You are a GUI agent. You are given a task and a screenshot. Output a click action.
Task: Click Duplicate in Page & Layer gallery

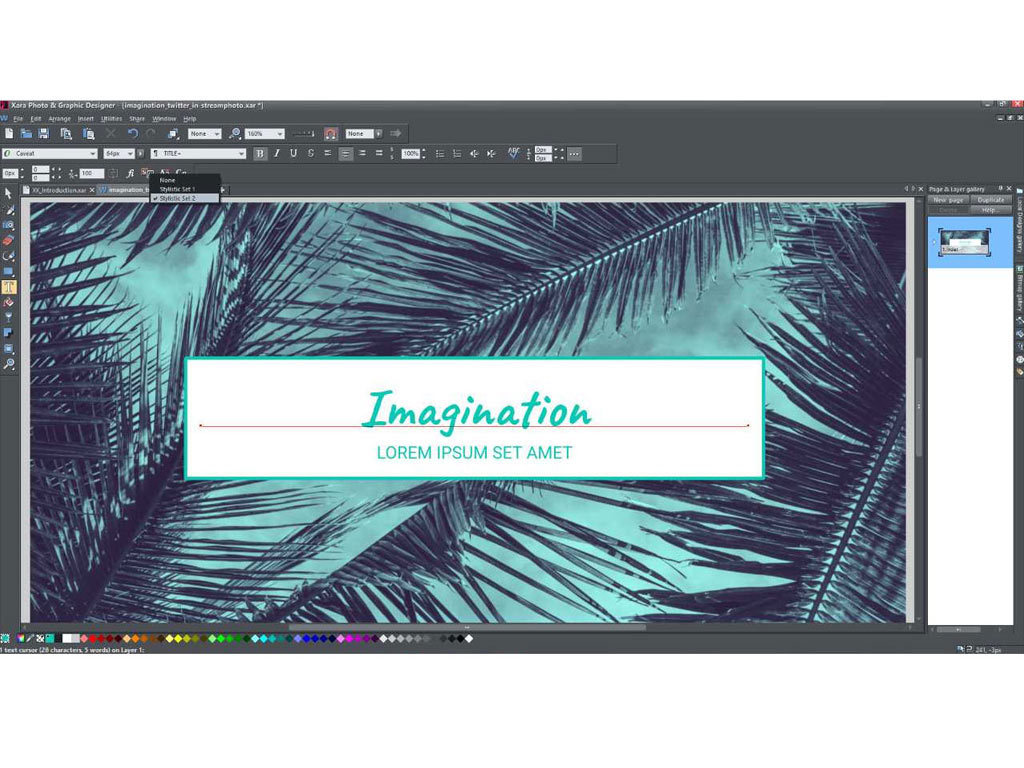point(991,200)
